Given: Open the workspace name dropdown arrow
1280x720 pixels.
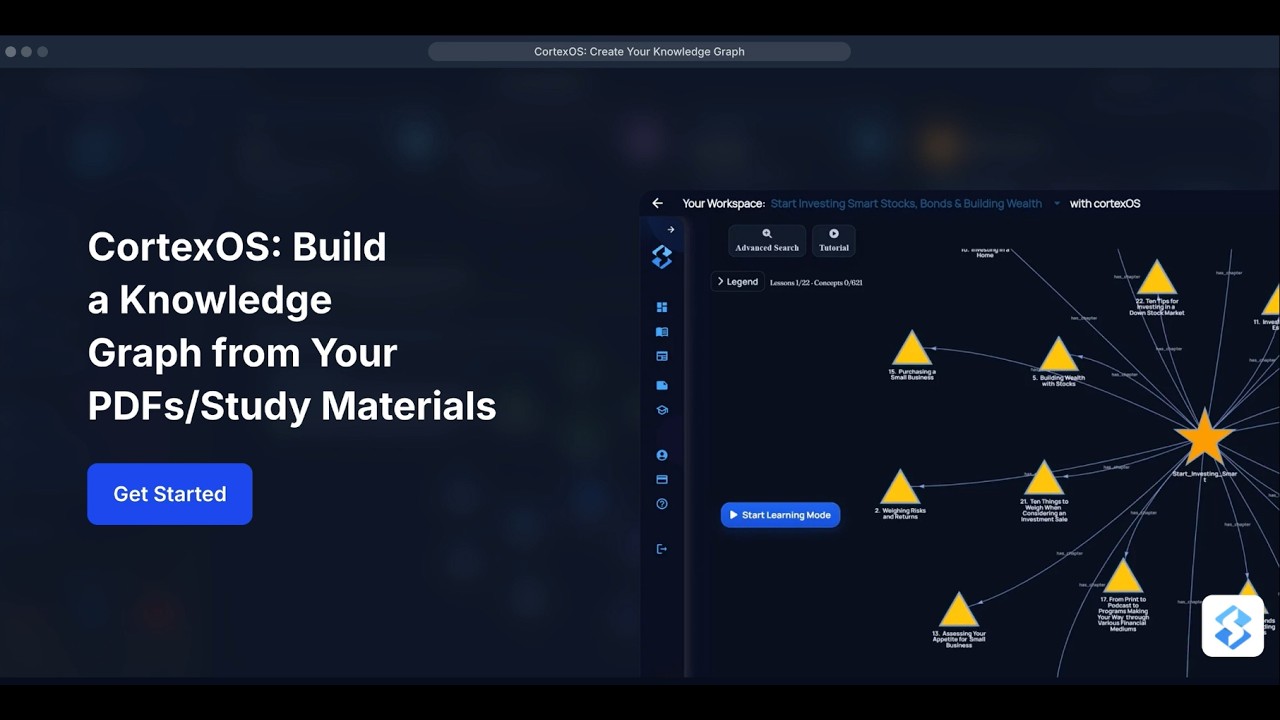Looking at the screenshot, I should [x=1056, y=204].
